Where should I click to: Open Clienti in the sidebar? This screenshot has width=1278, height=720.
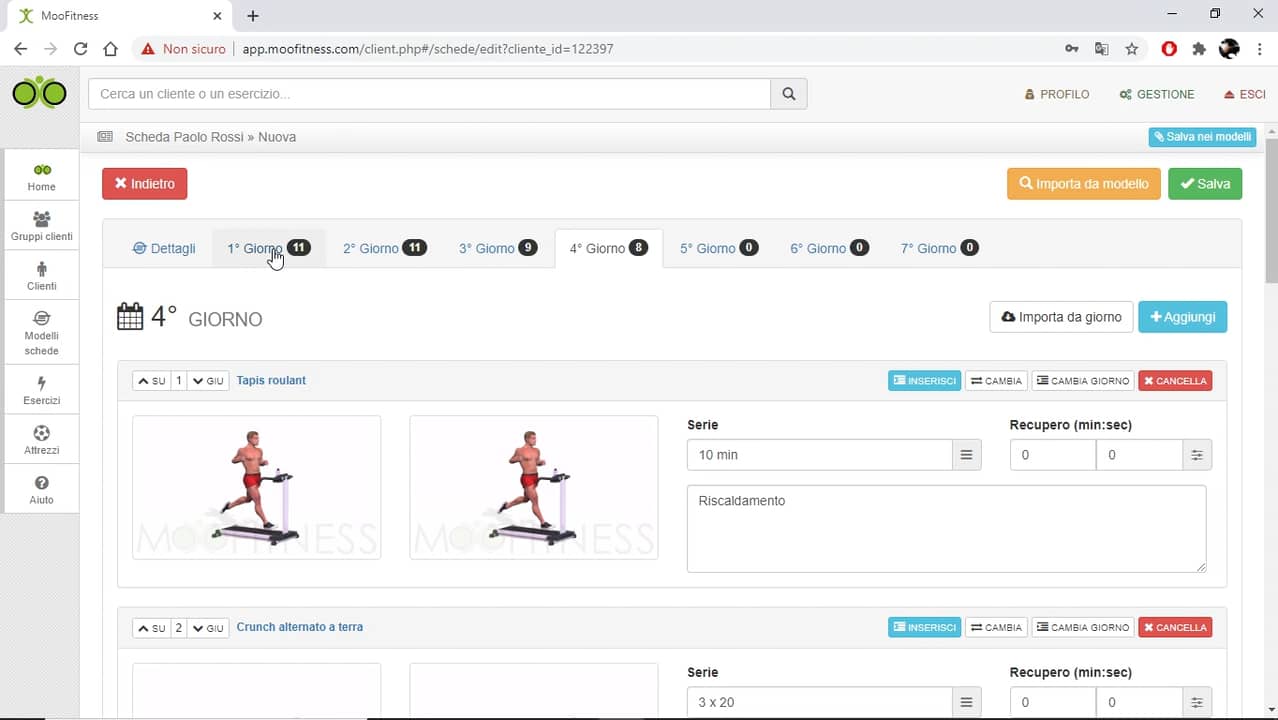(42, 276)
